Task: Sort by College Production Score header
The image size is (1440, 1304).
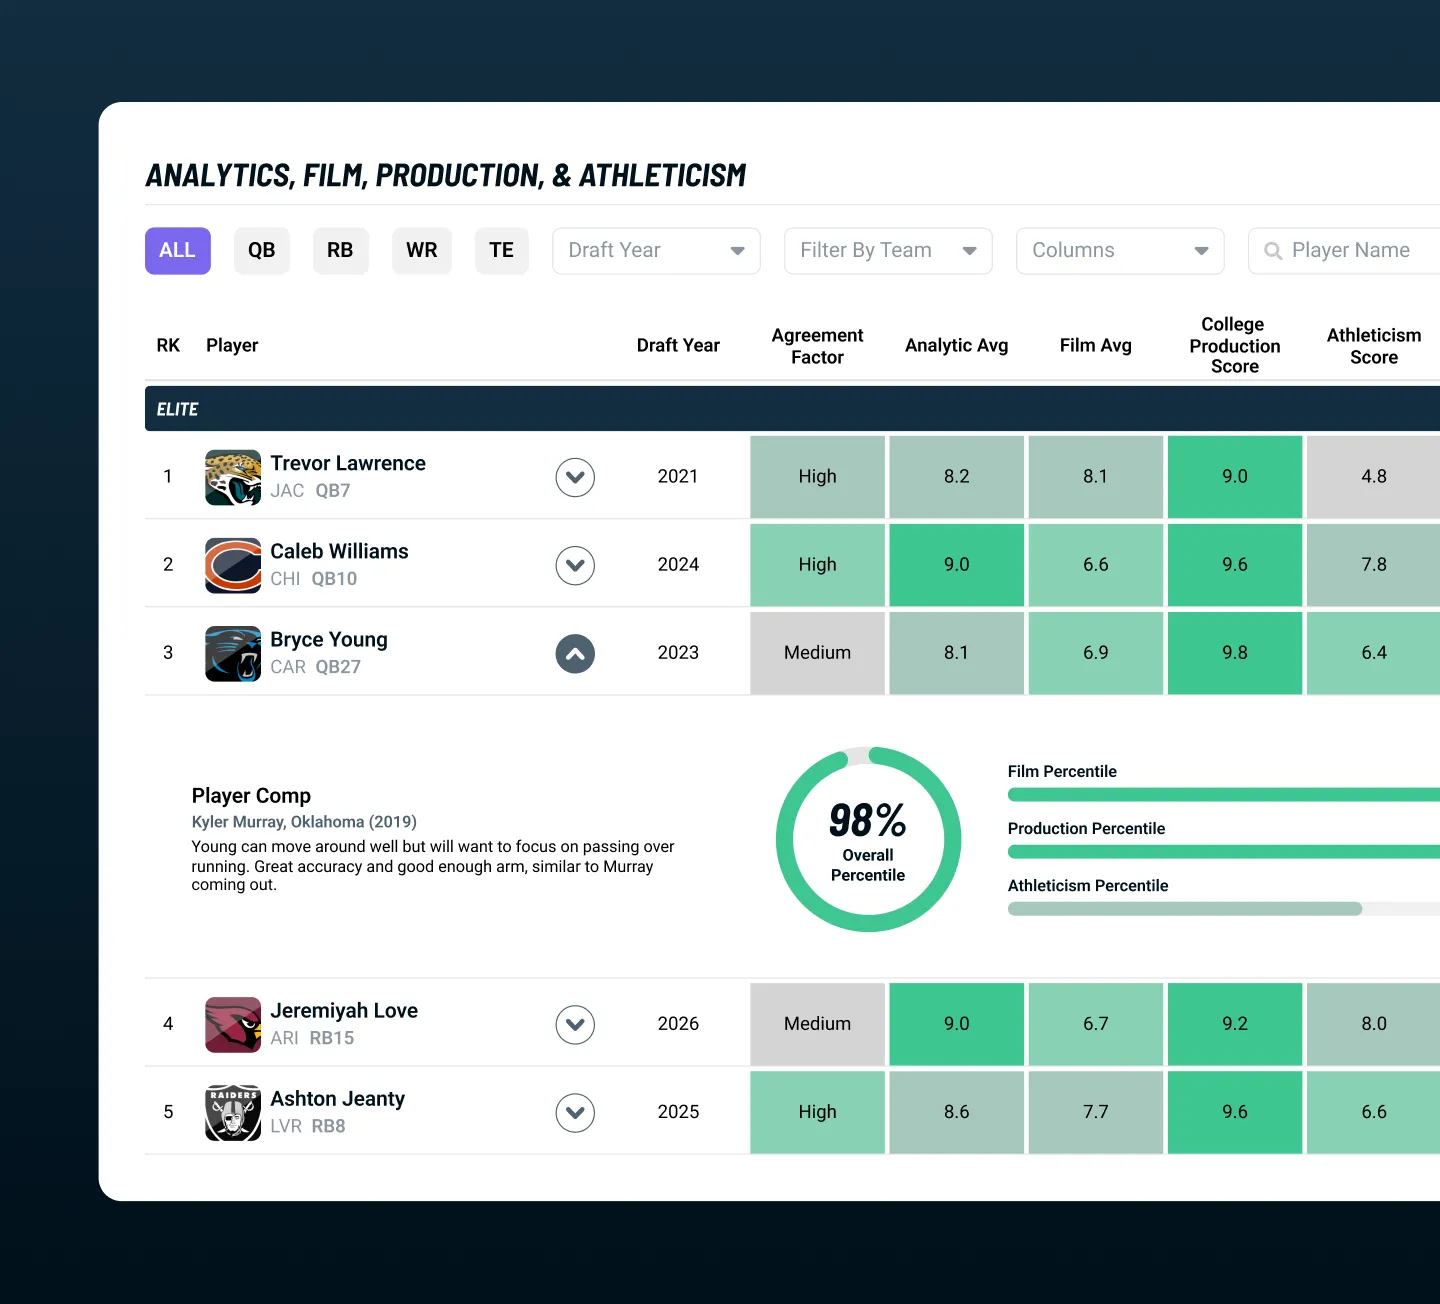Action: 1234,345
